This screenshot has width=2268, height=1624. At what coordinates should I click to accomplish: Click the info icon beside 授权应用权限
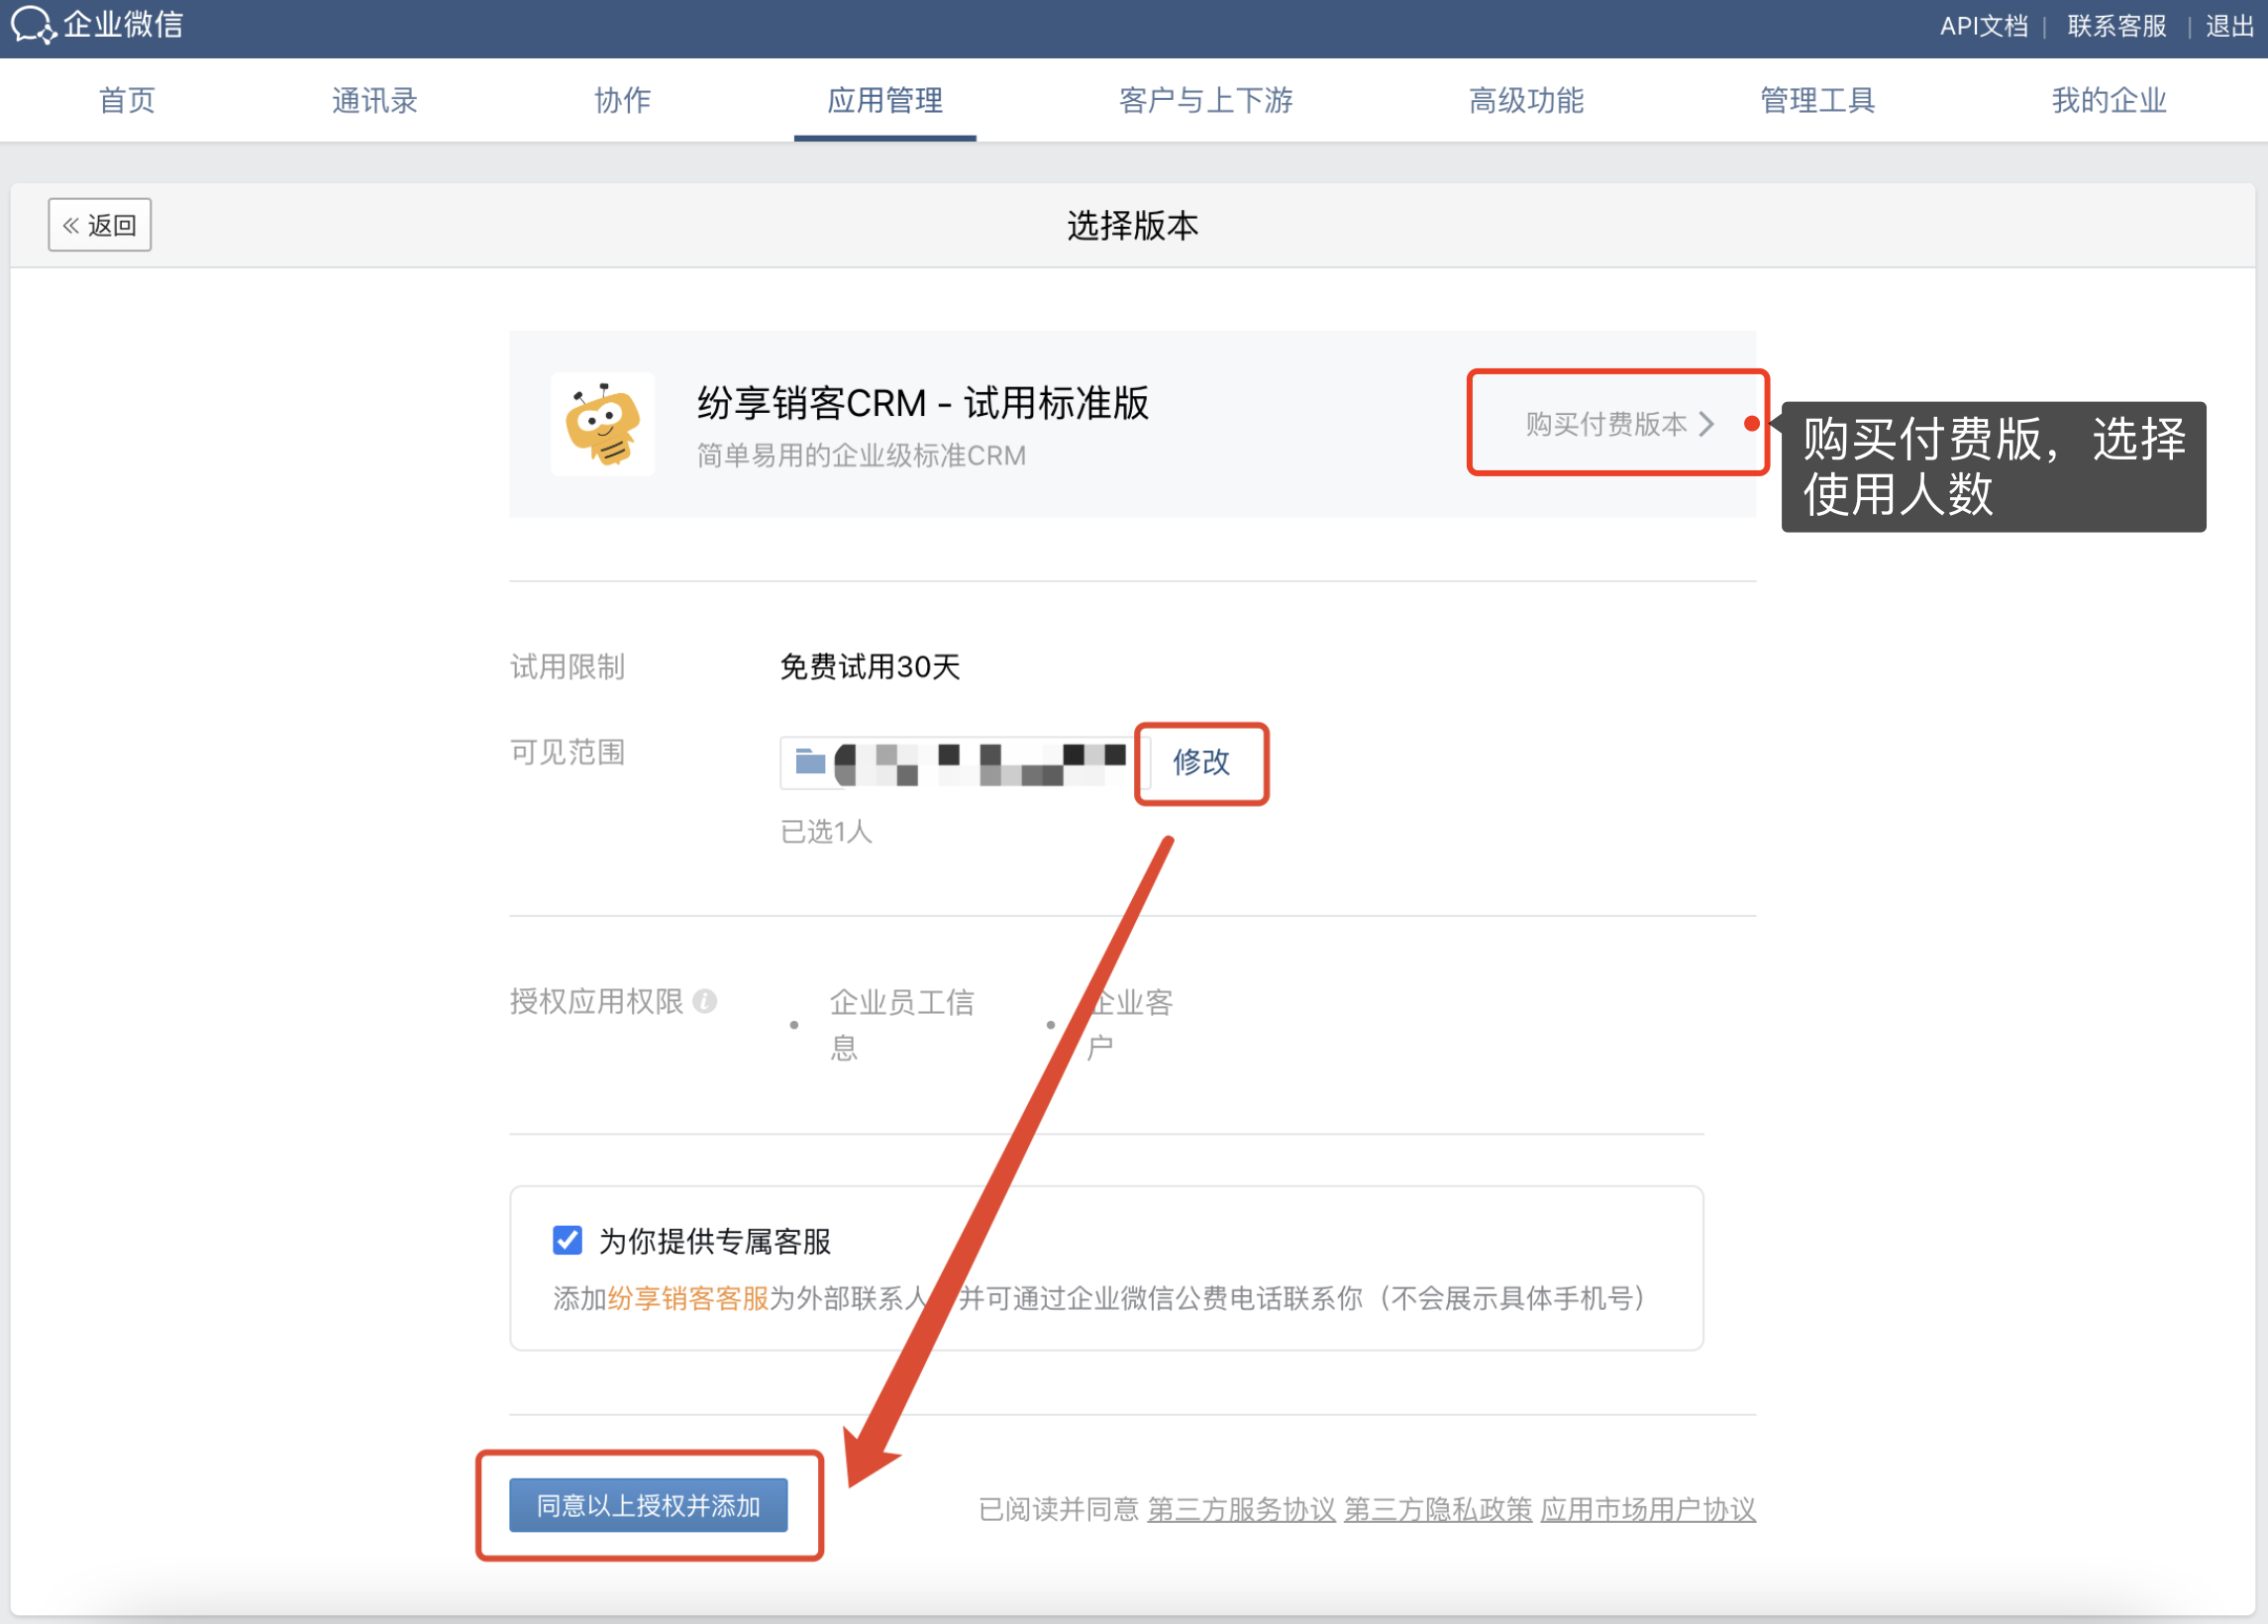click(x=705, y=1001)
